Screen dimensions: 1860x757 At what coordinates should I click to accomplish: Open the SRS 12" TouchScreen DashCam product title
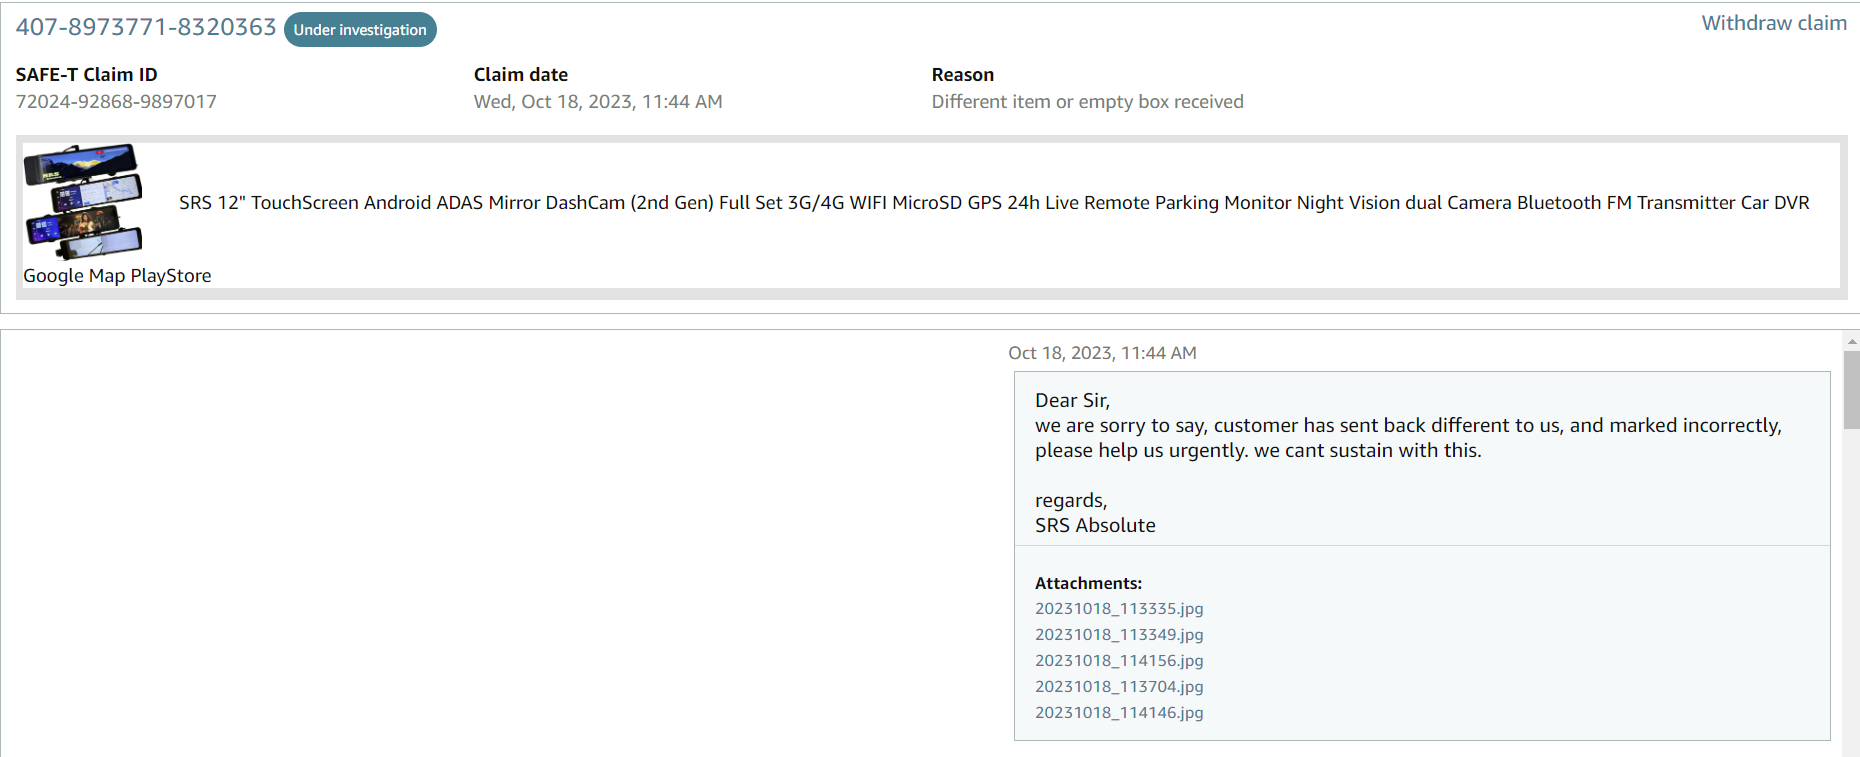point(994,203)
